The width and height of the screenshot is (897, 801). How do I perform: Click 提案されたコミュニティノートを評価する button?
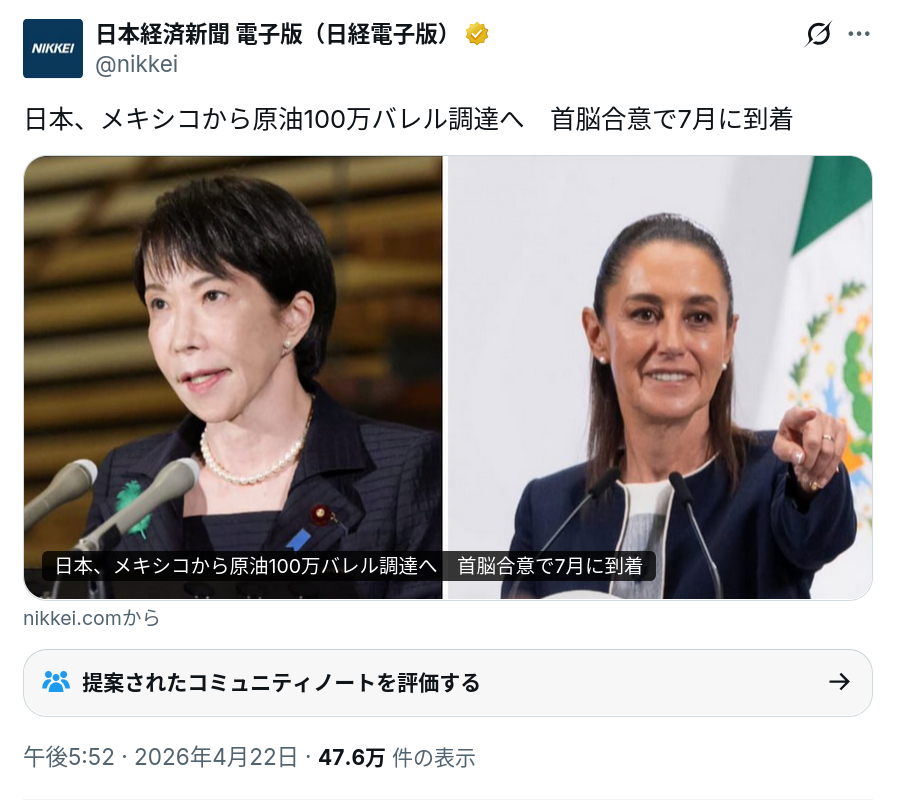tap(447, 683)
